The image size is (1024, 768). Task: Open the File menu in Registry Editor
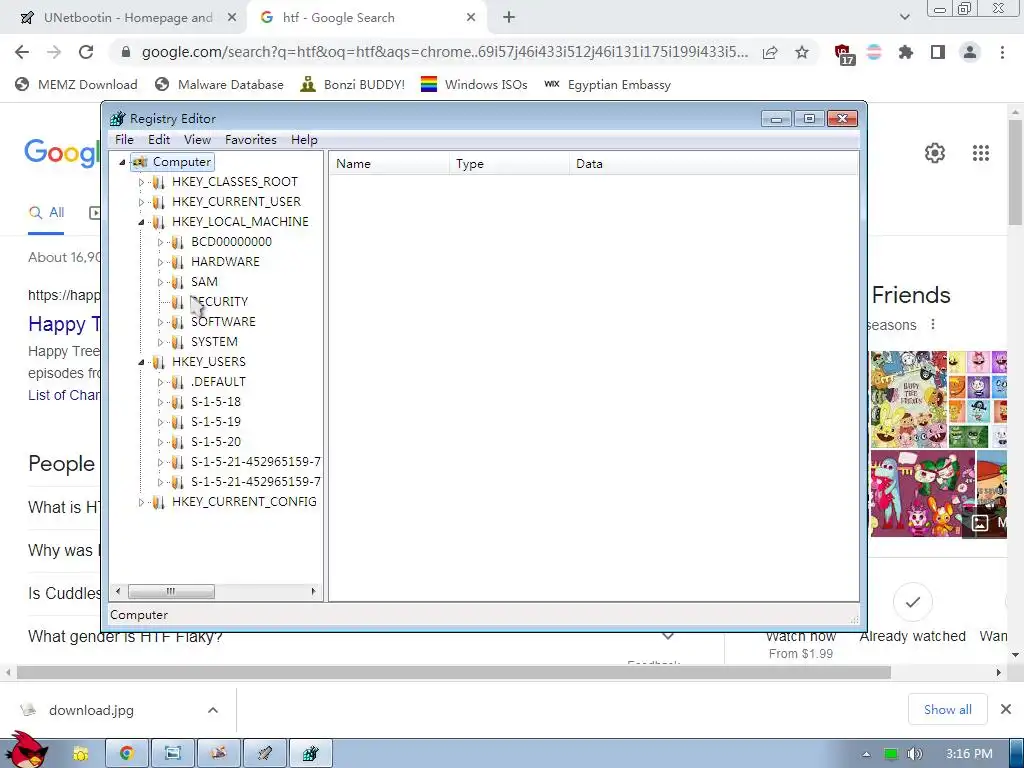tap(124, 140)
